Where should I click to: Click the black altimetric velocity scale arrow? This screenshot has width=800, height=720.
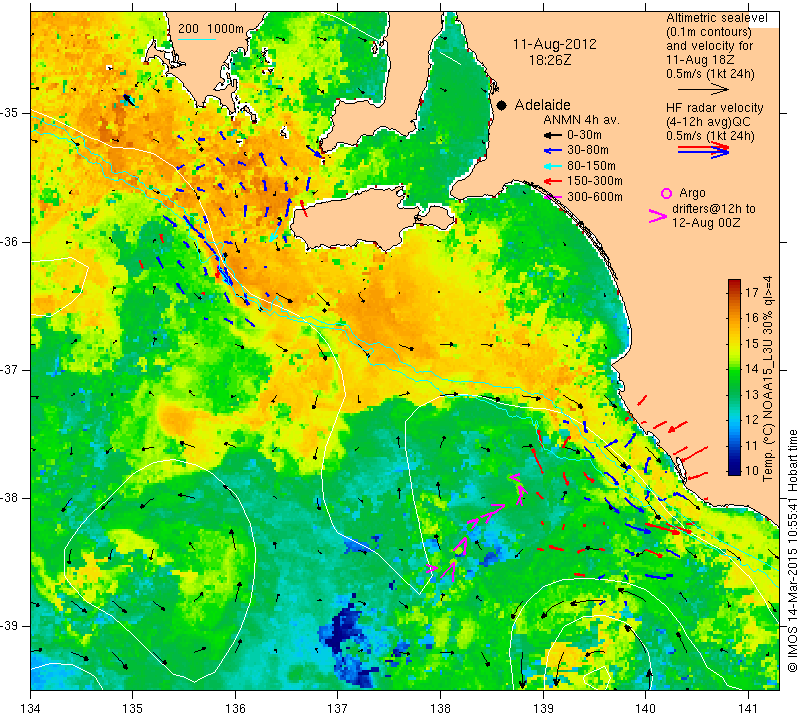coord(703,89)
